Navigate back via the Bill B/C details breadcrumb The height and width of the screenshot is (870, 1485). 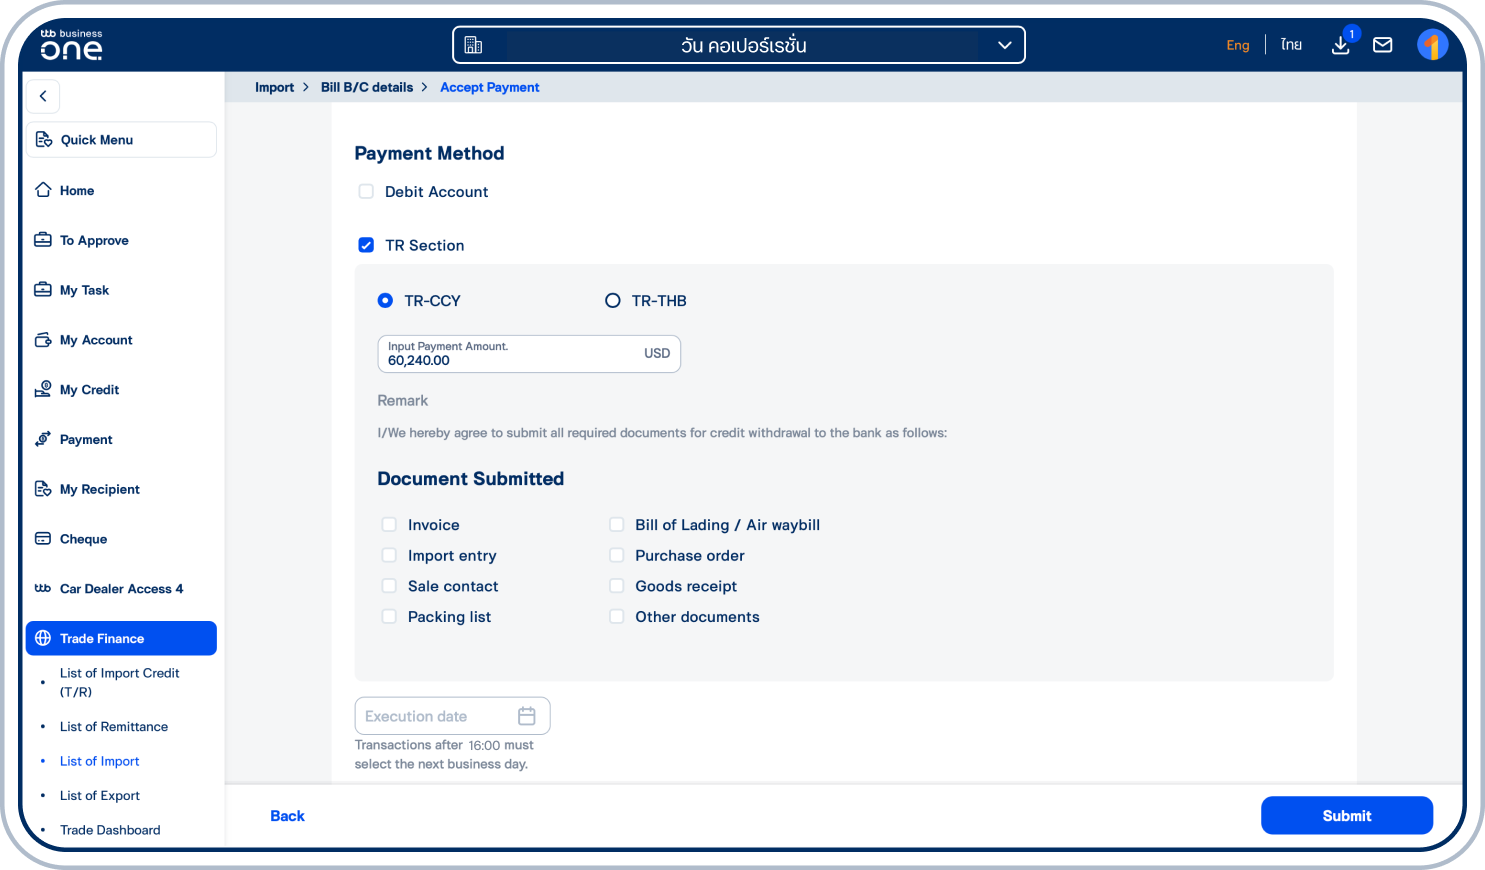click(366, 87)
